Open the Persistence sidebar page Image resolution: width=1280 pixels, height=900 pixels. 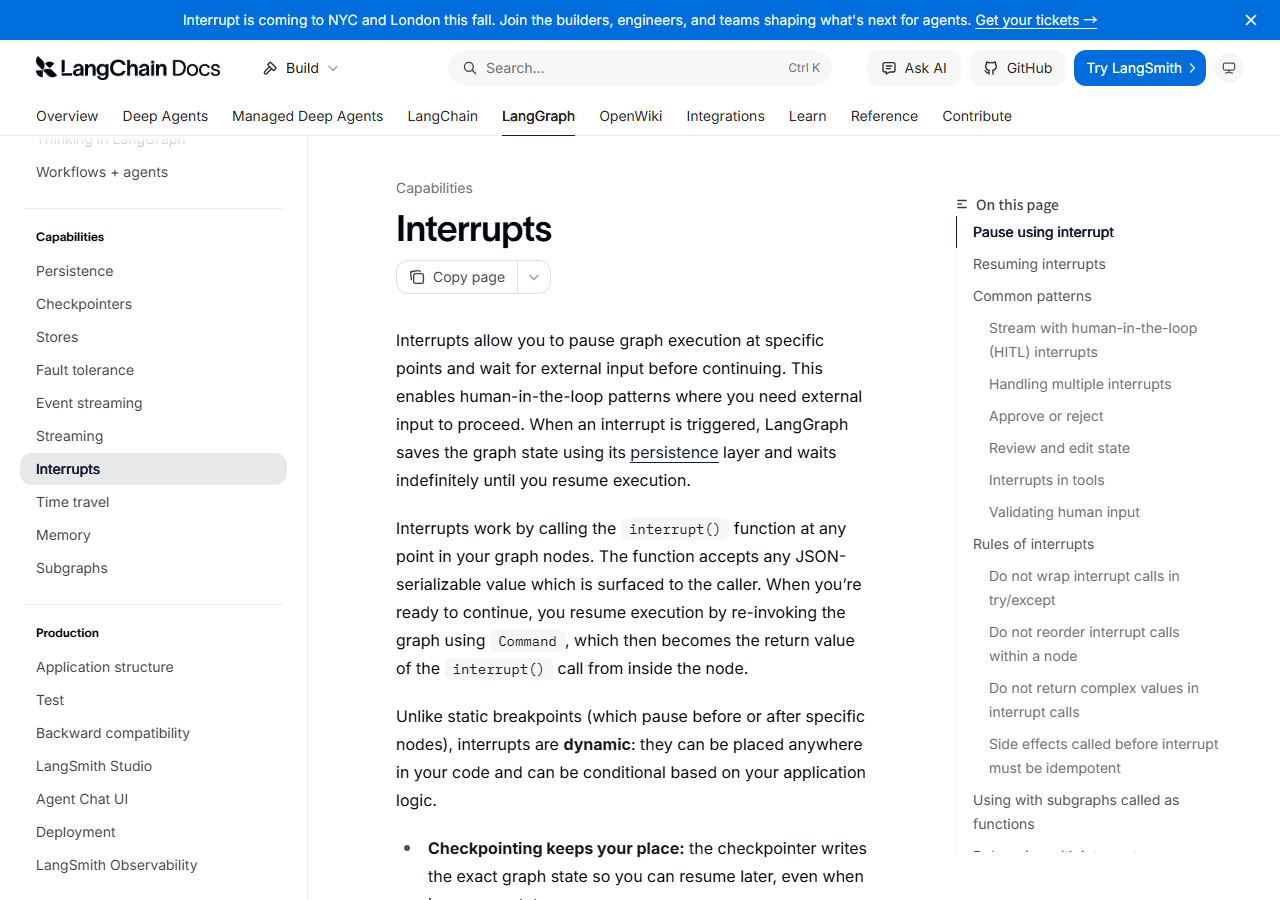tap(153, 271)
